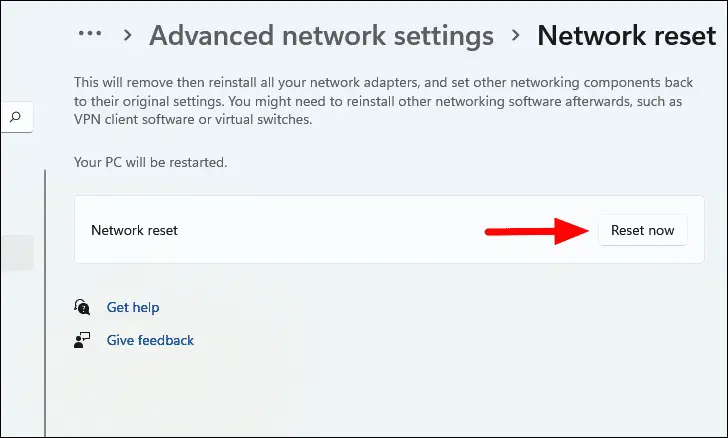
Task: Click the sidebar vertical scrollbar
Action: tap(44, 300)
